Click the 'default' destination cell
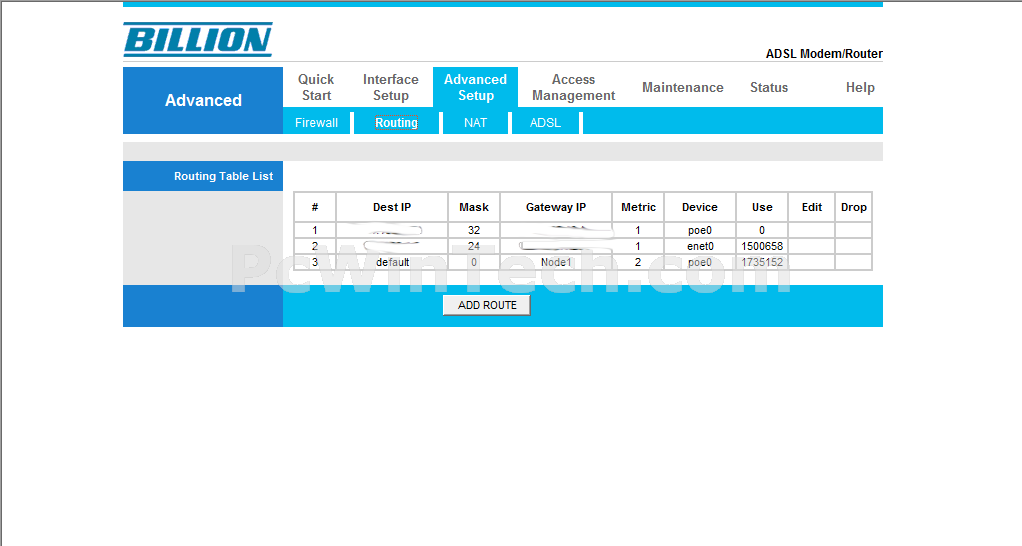The height and width of the screenshot is (546, 1022). [x=392, y=262]
